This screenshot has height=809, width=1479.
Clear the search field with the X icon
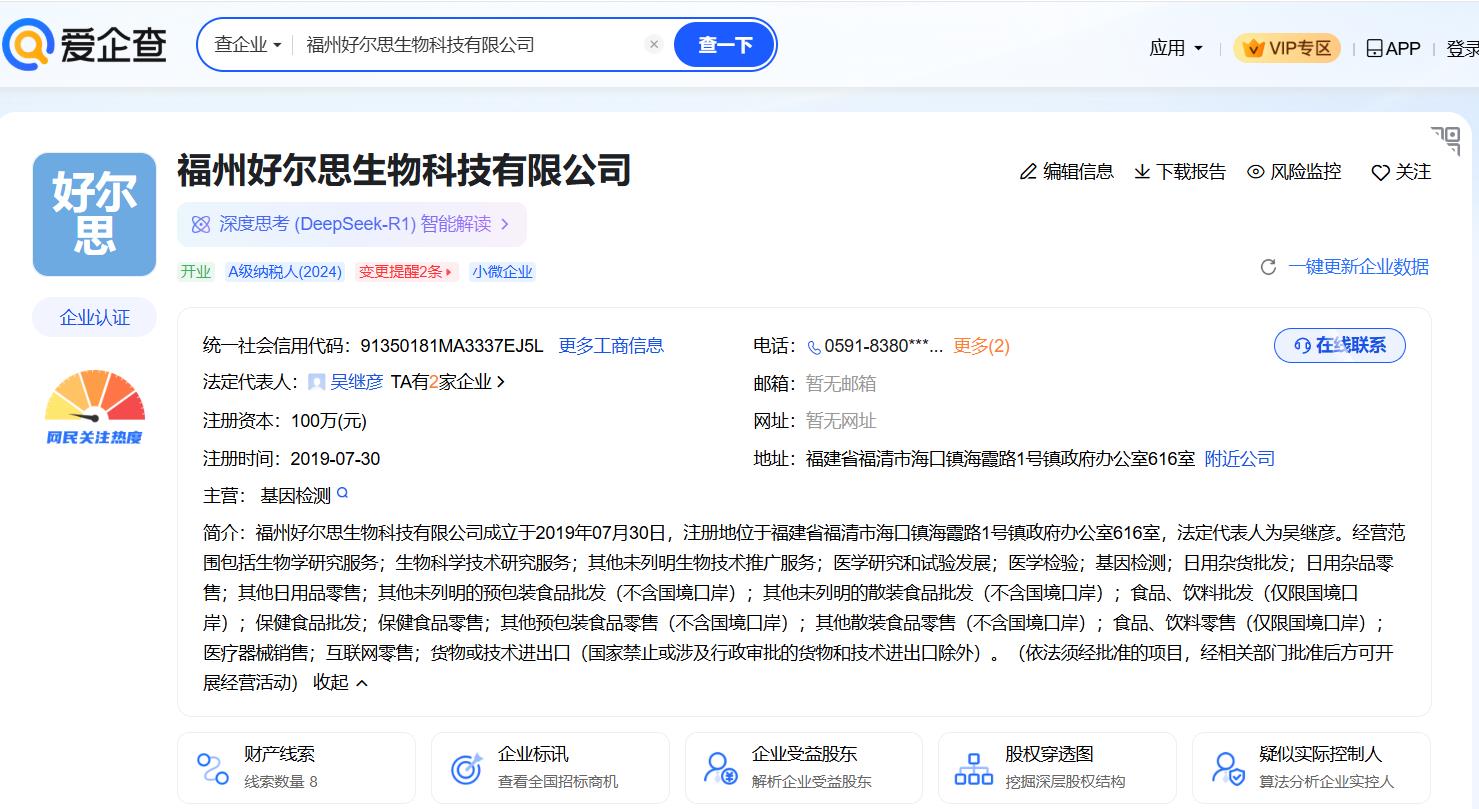[x=654, y=44]
